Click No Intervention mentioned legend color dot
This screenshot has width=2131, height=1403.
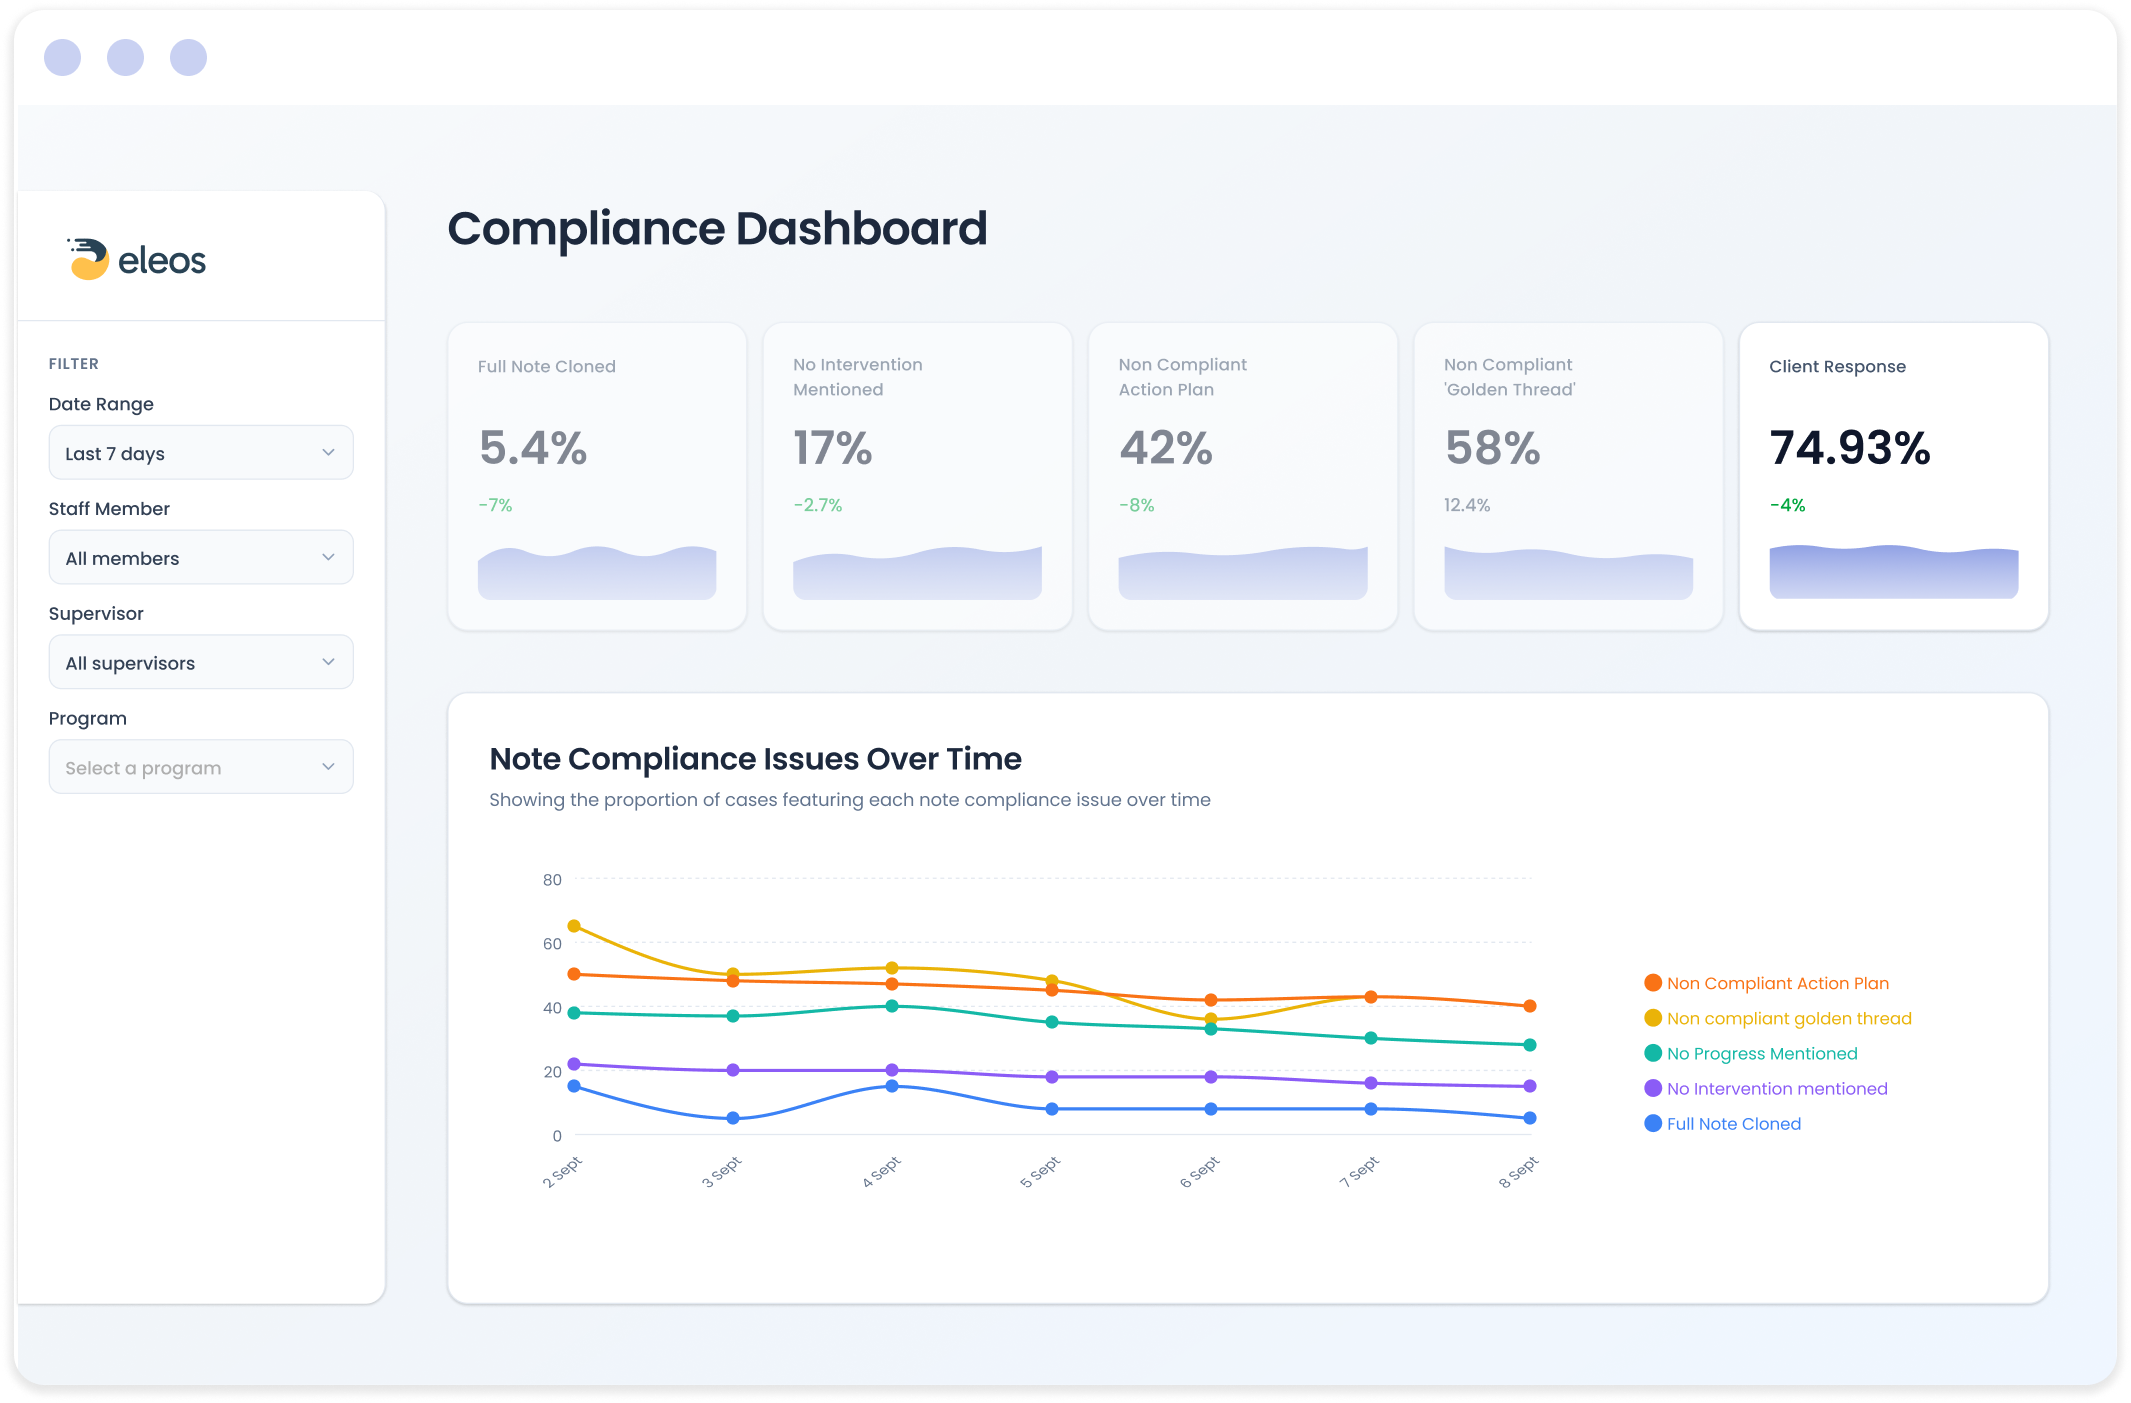[1653, 1088]
